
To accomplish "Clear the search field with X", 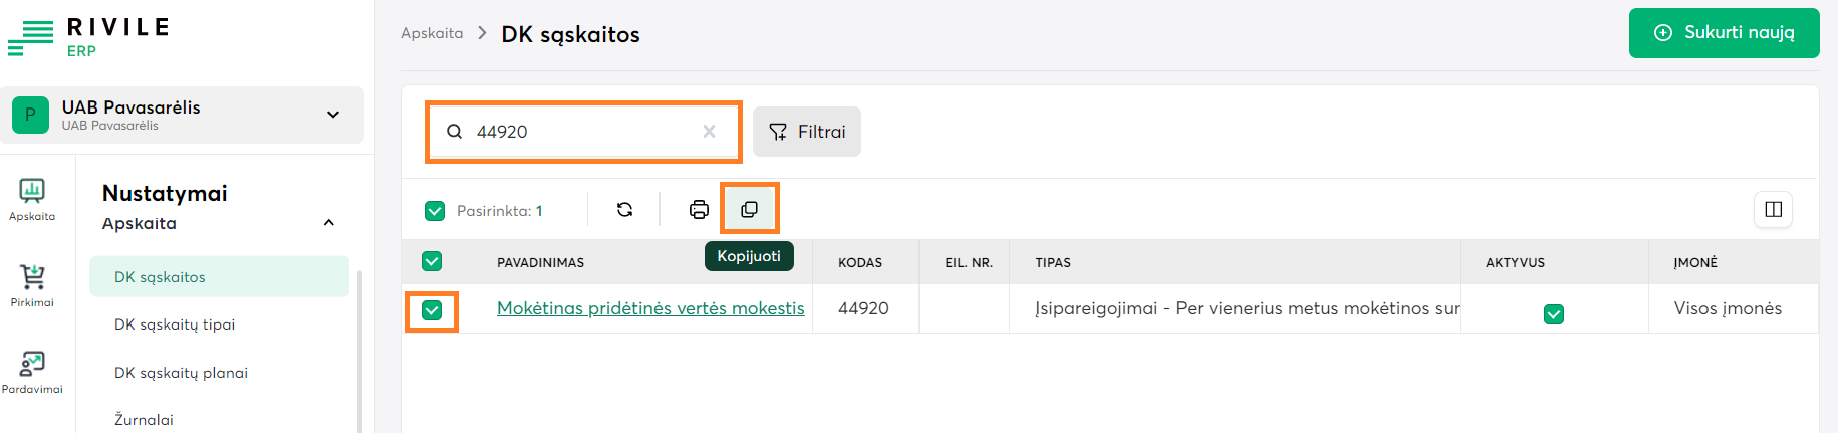I will pos(709,131).
